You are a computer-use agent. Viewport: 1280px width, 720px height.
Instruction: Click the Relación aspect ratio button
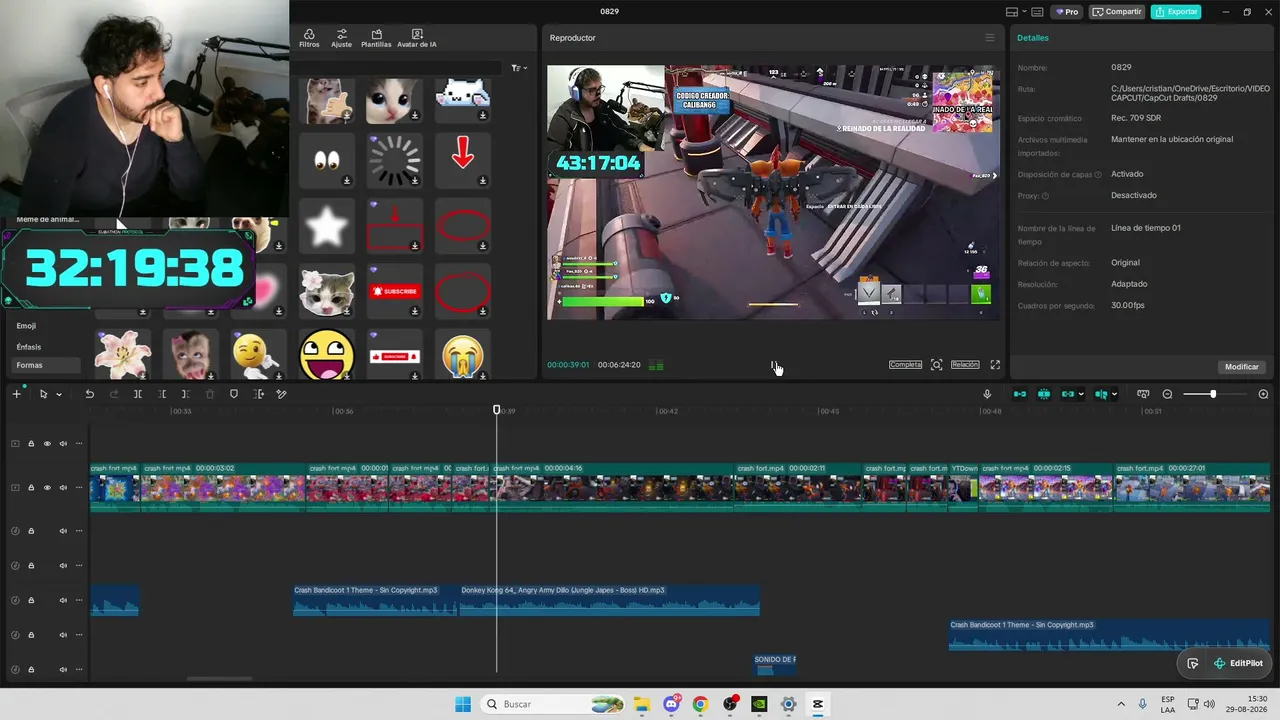pos(965,365)
